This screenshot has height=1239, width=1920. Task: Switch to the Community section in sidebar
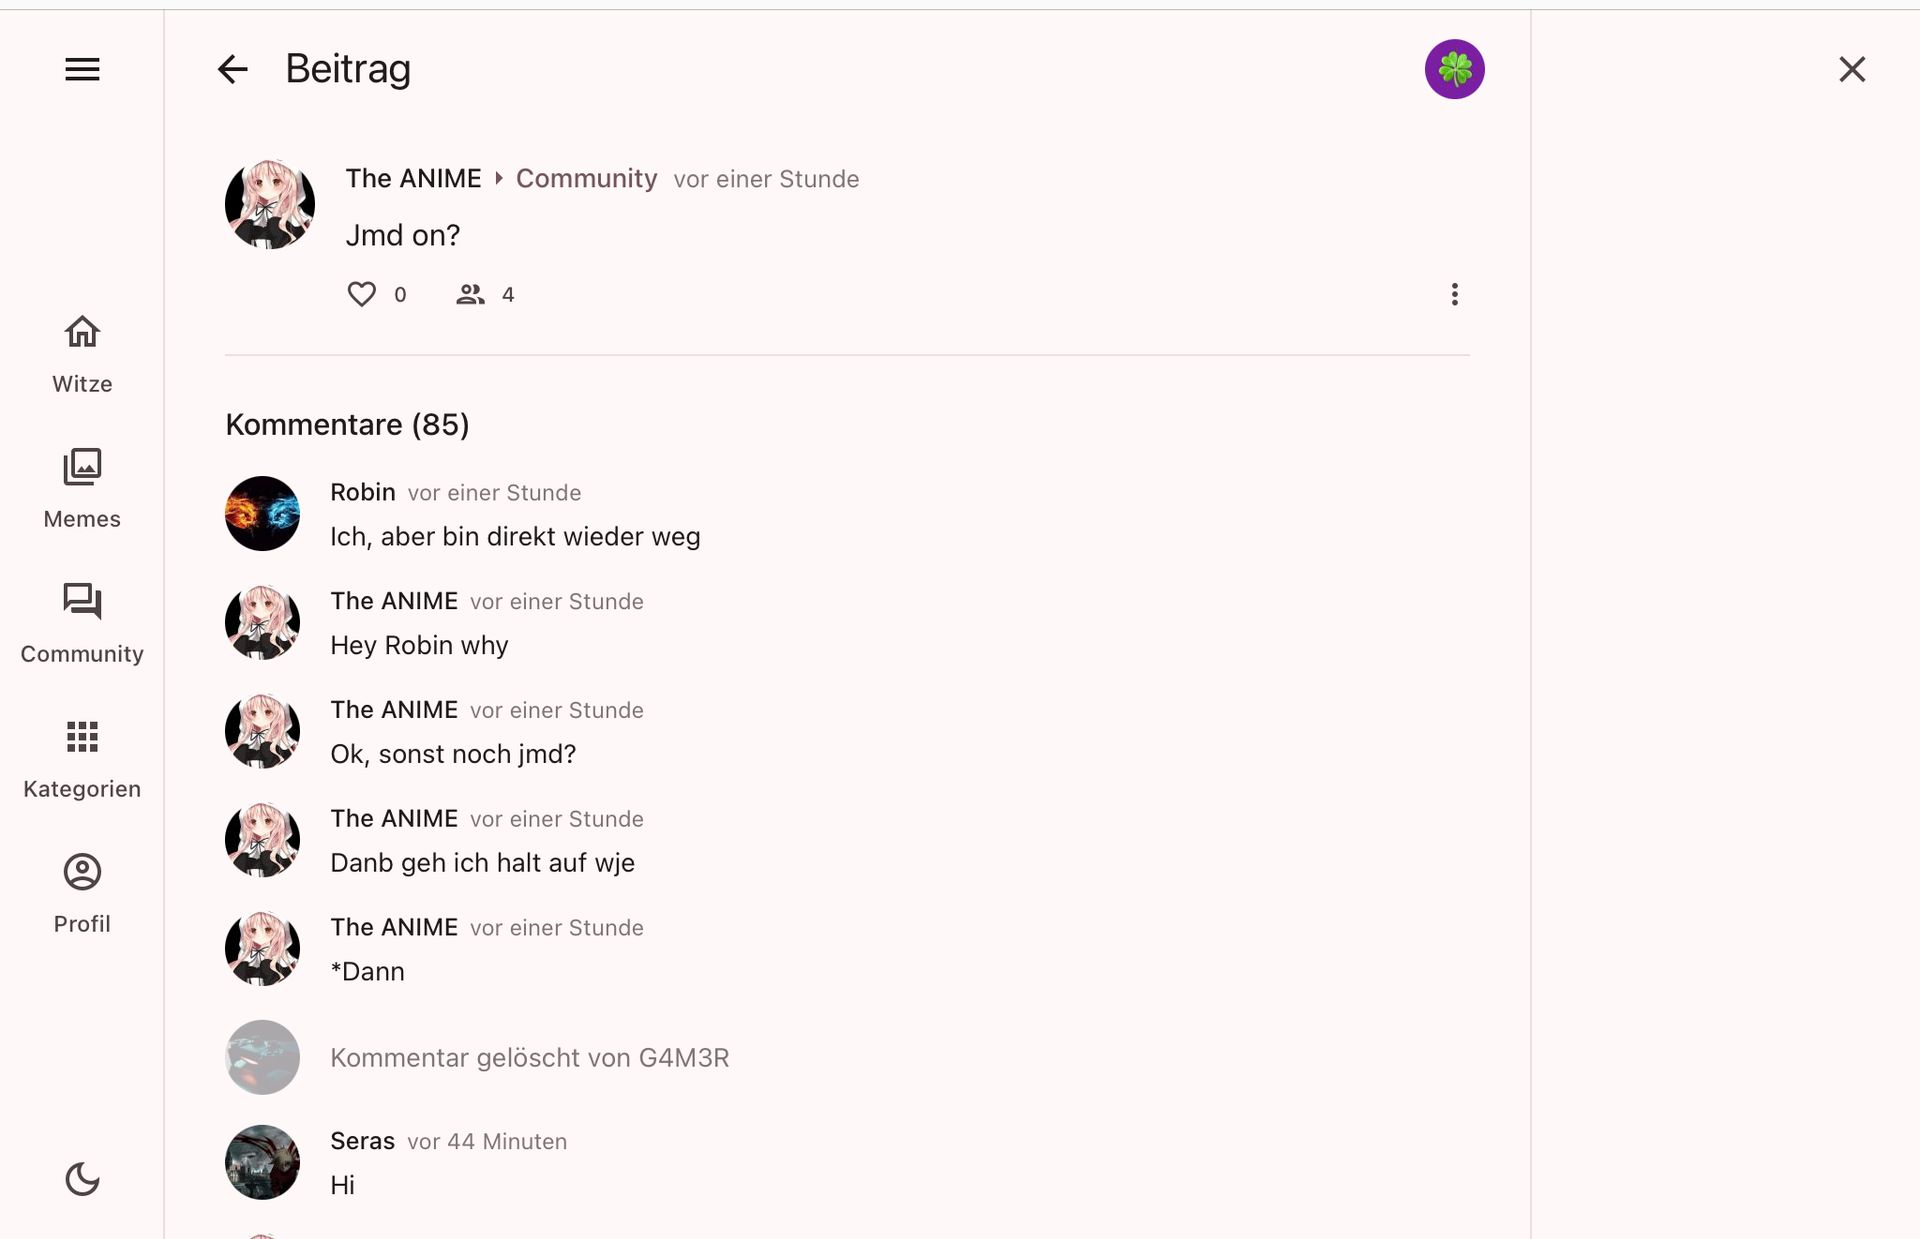pos(82,623)
